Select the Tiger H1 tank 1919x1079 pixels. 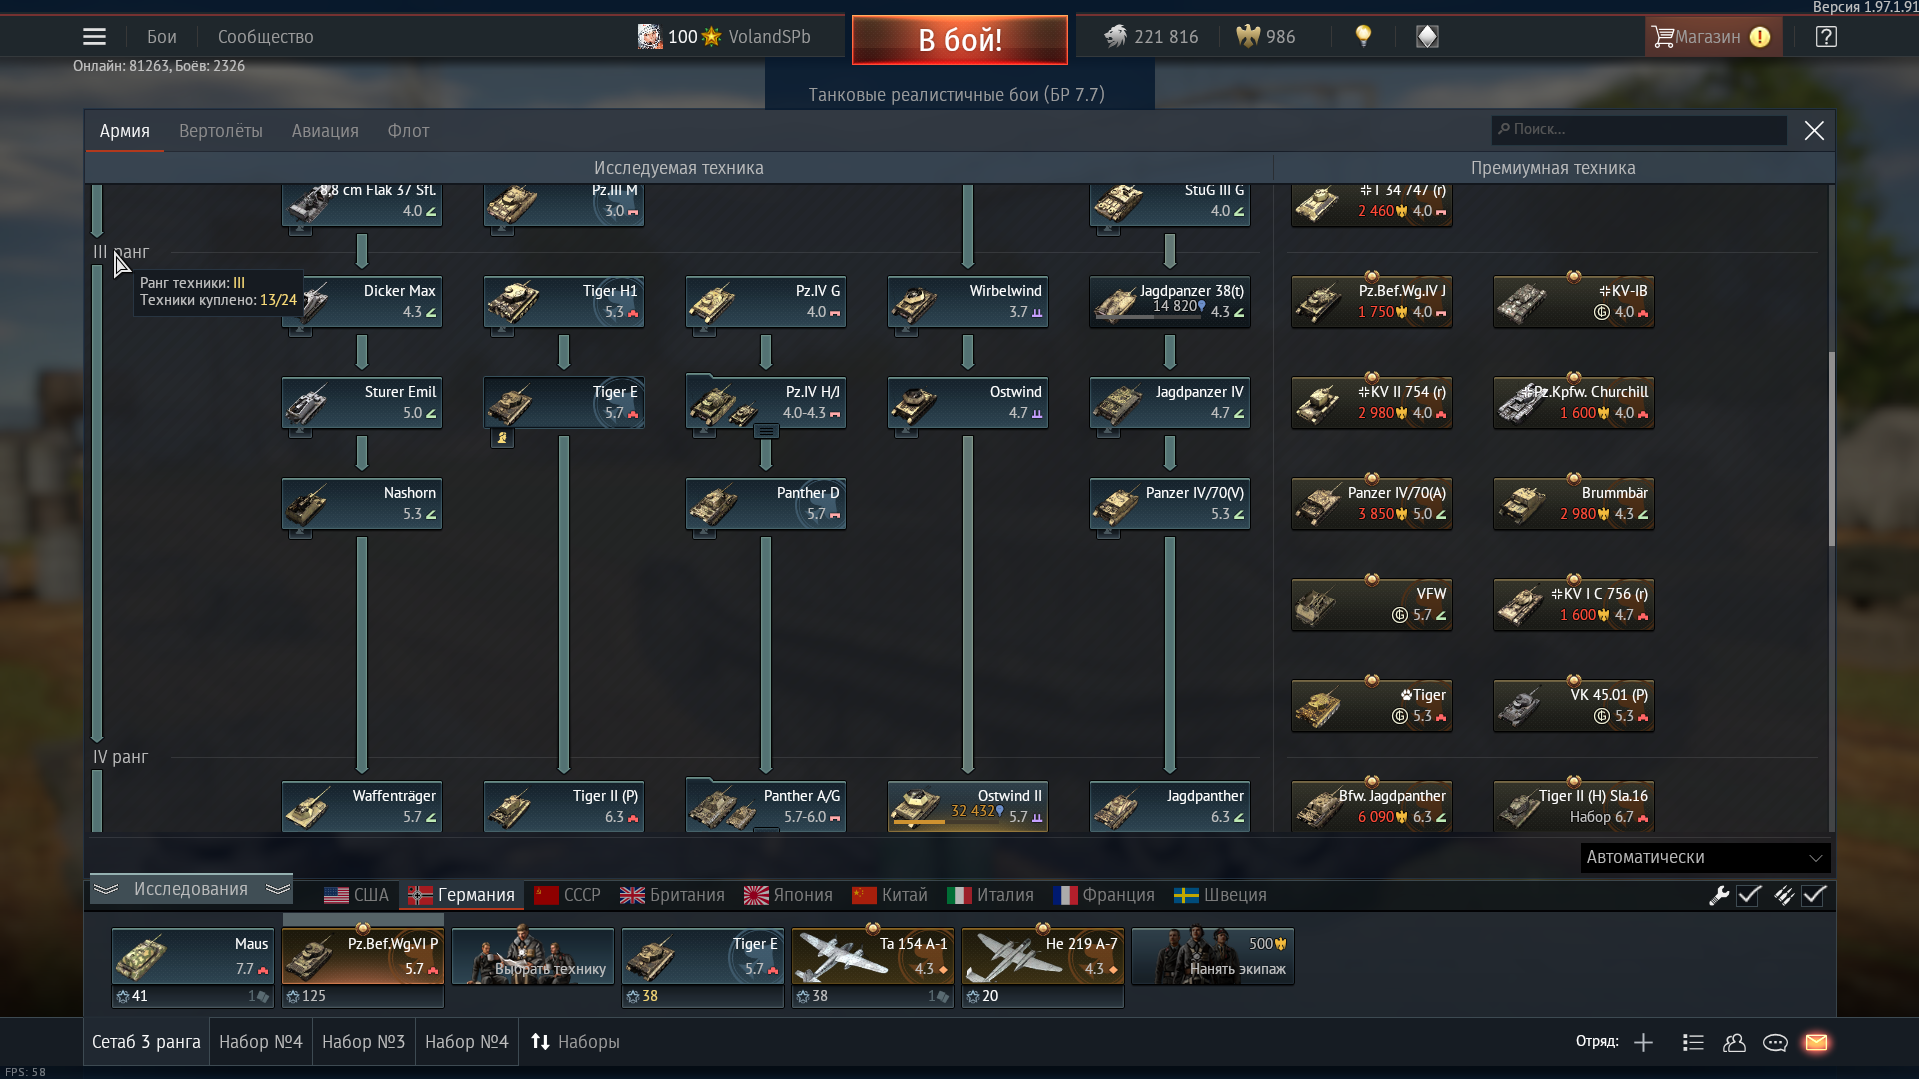(564, 301)
